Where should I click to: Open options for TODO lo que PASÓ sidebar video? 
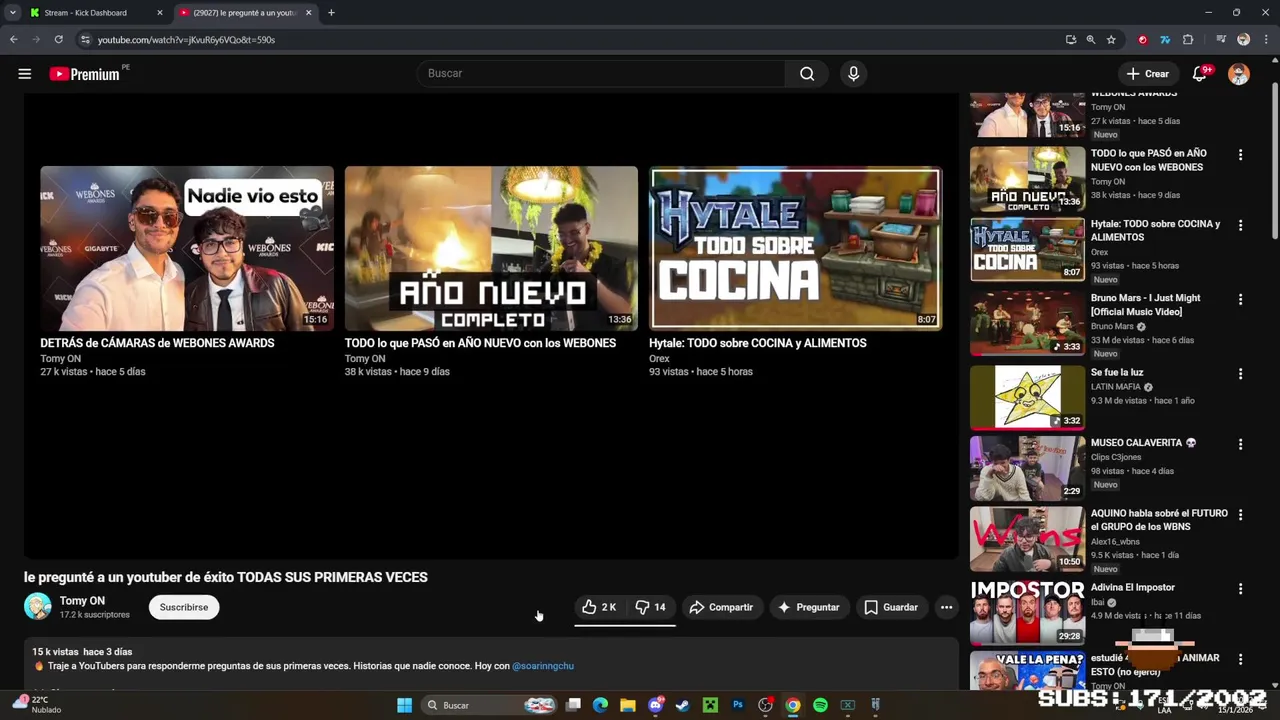(1240, 155)
